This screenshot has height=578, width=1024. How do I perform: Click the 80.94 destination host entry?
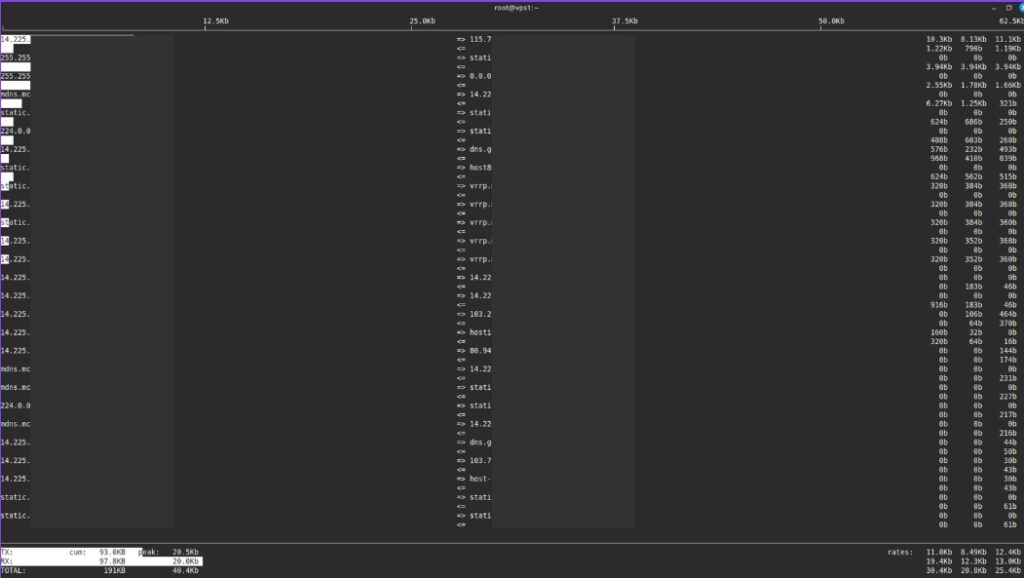(480, 350)
